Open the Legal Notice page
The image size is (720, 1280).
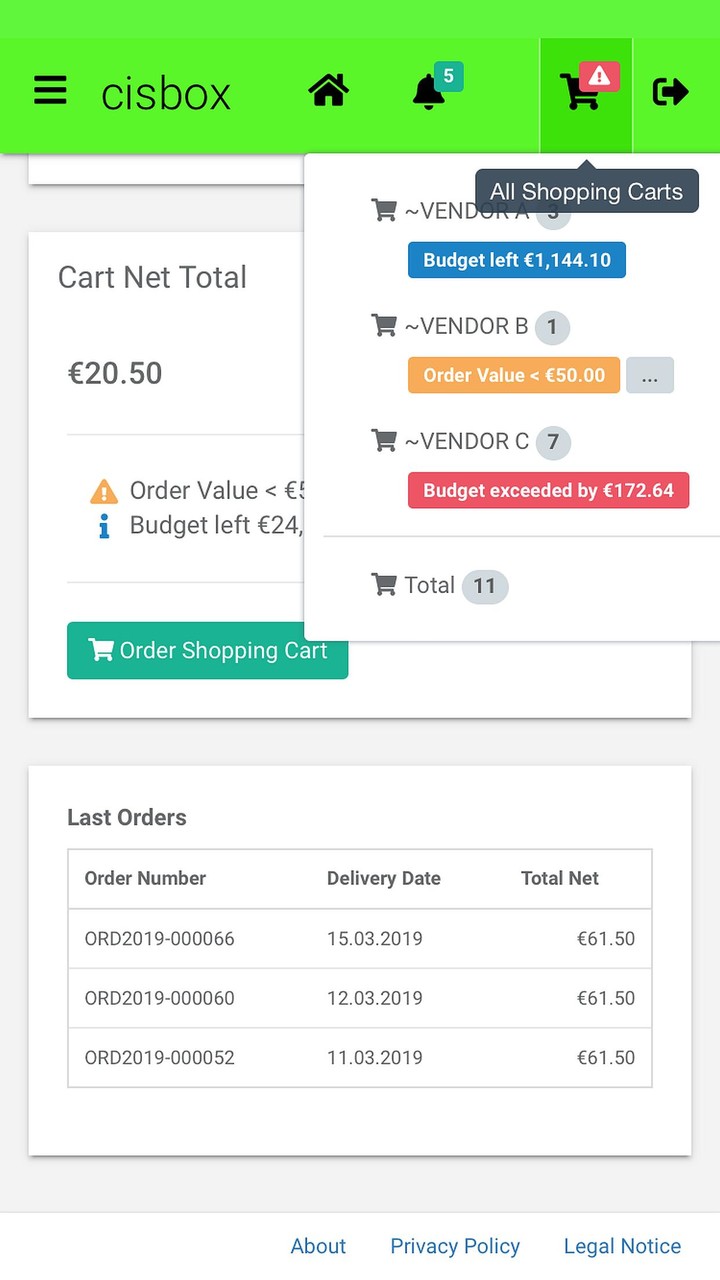pyautogui.click(x=621, y=1246)
